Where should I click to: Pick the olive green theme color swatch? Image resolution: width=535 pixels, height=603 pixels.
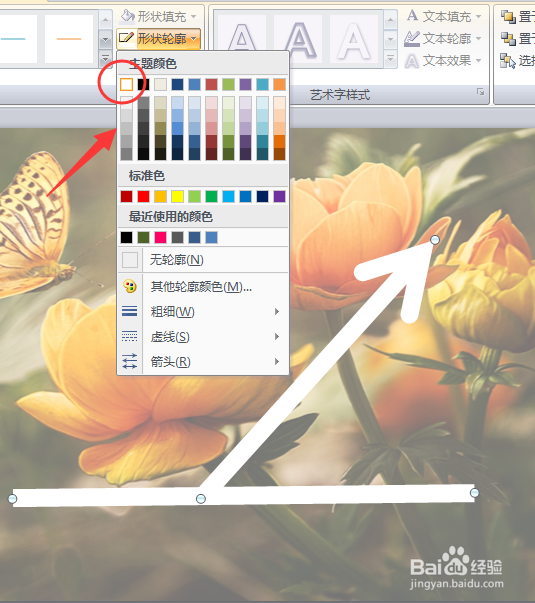[228, 85]
